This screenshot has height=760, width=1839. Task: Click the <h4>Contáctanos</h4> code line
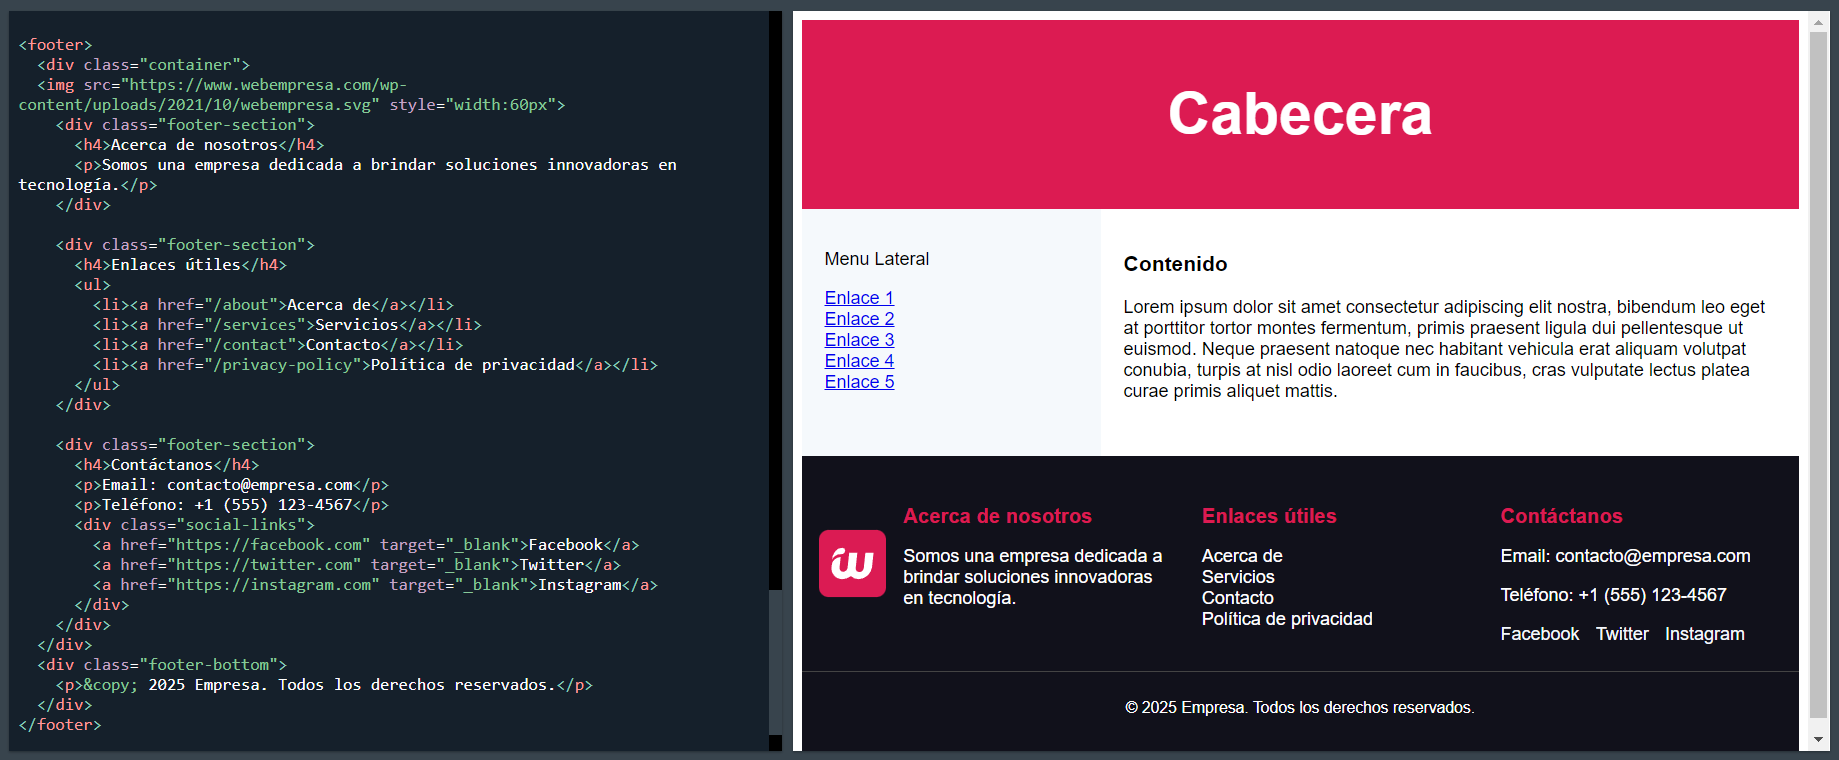(166, 465)
